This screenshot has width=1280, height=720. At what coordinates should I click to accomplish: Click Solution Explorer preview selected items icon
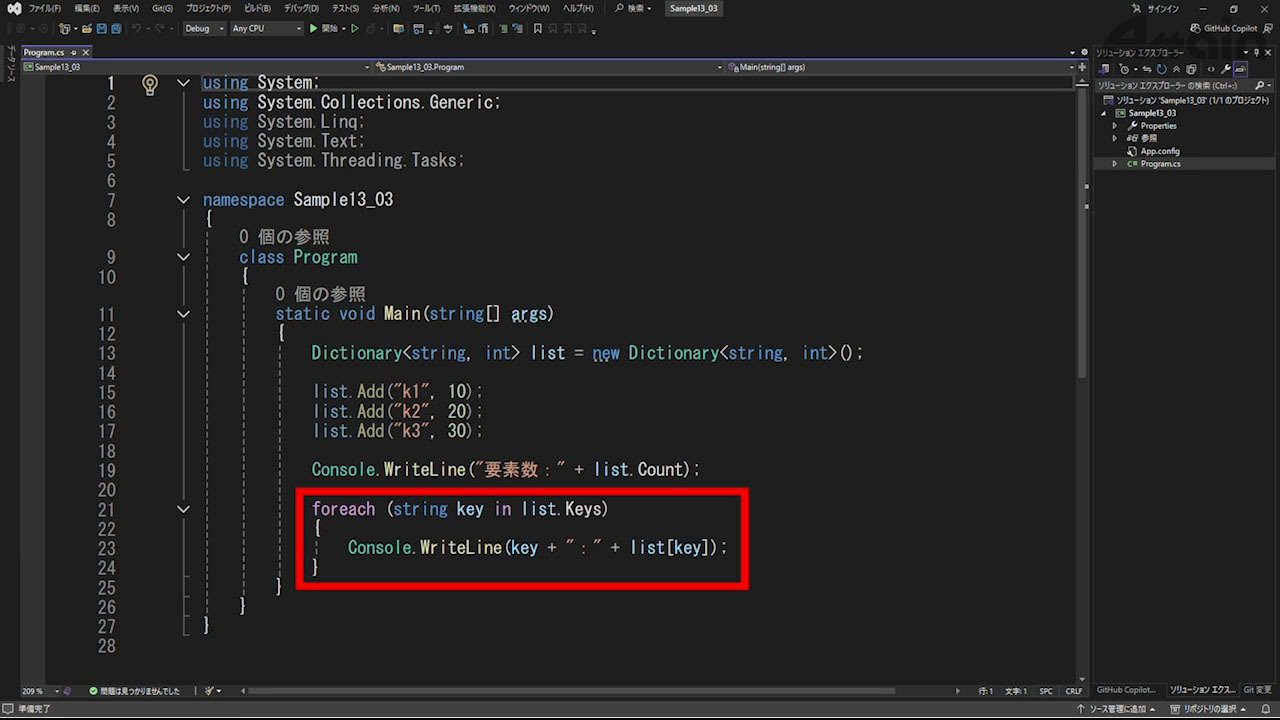pos(1240,69)
